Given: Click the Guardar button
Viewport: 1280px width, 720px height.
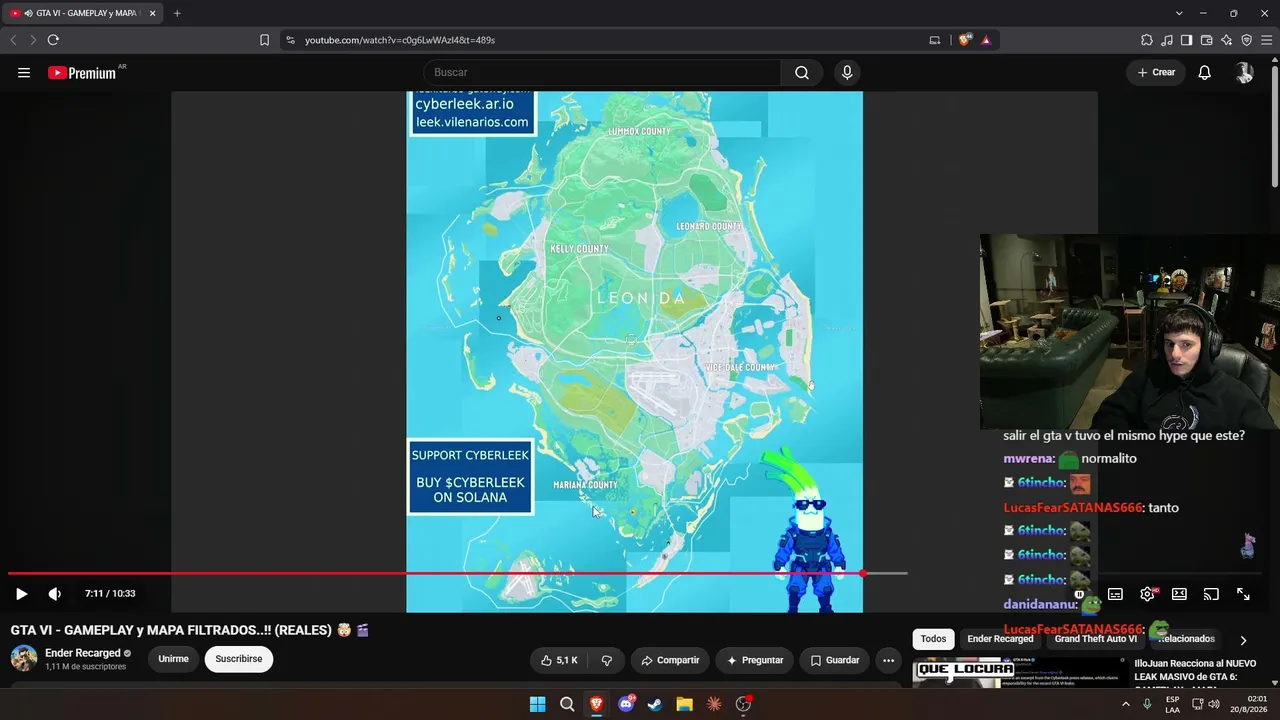Looking at the screenshot, I should pyautogui.click(x=834, y=660).
